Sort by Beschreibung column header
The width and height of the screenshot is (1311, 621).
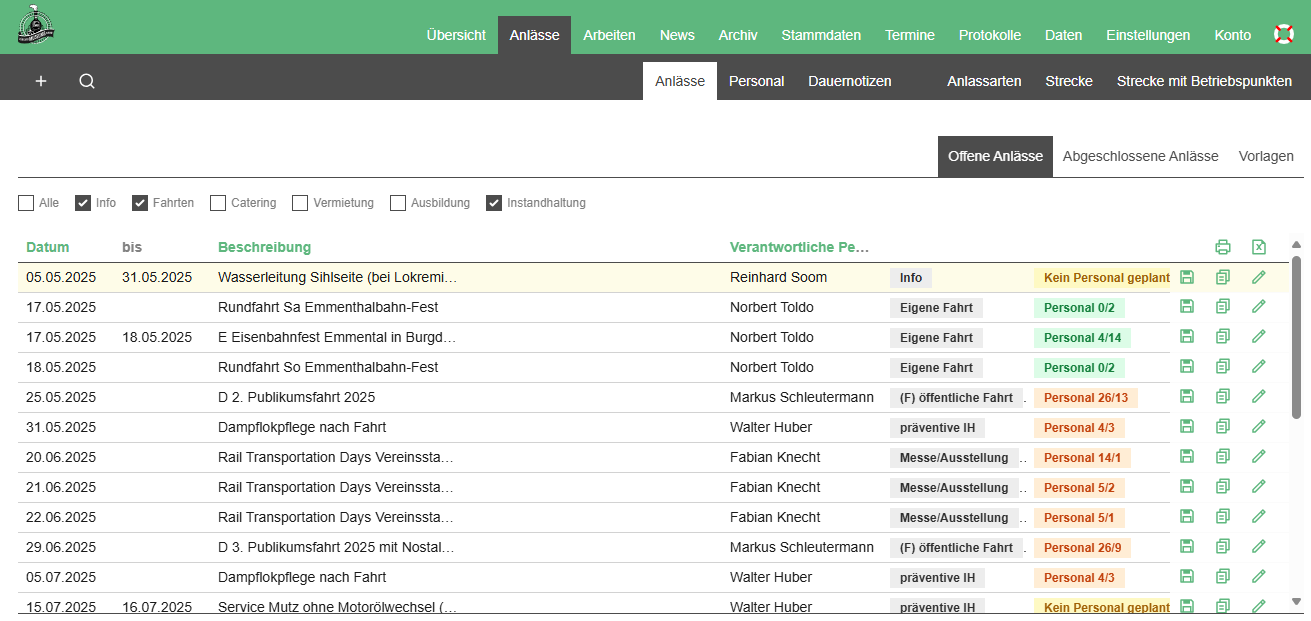[264, 247]
